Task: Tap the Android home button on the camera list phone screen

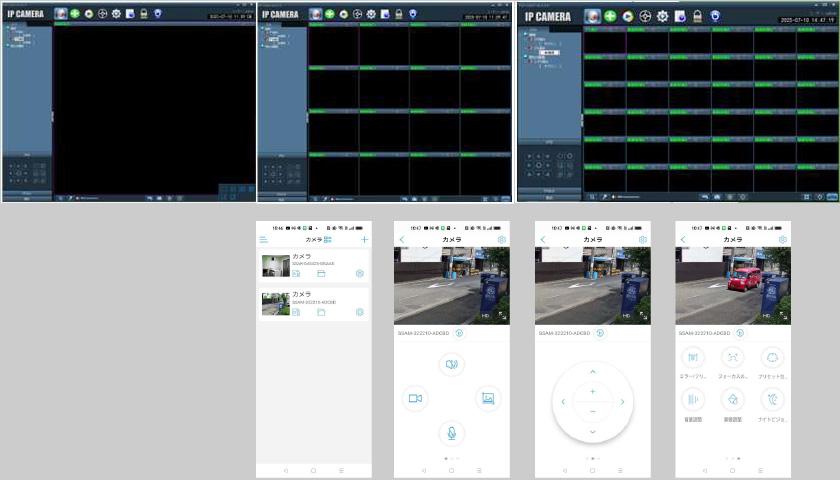Action: [x=313, y=470]
